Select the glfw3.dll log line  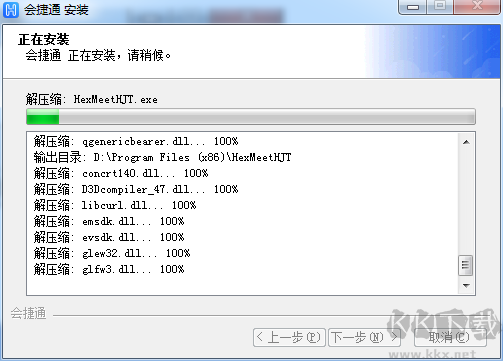[109, 269]
